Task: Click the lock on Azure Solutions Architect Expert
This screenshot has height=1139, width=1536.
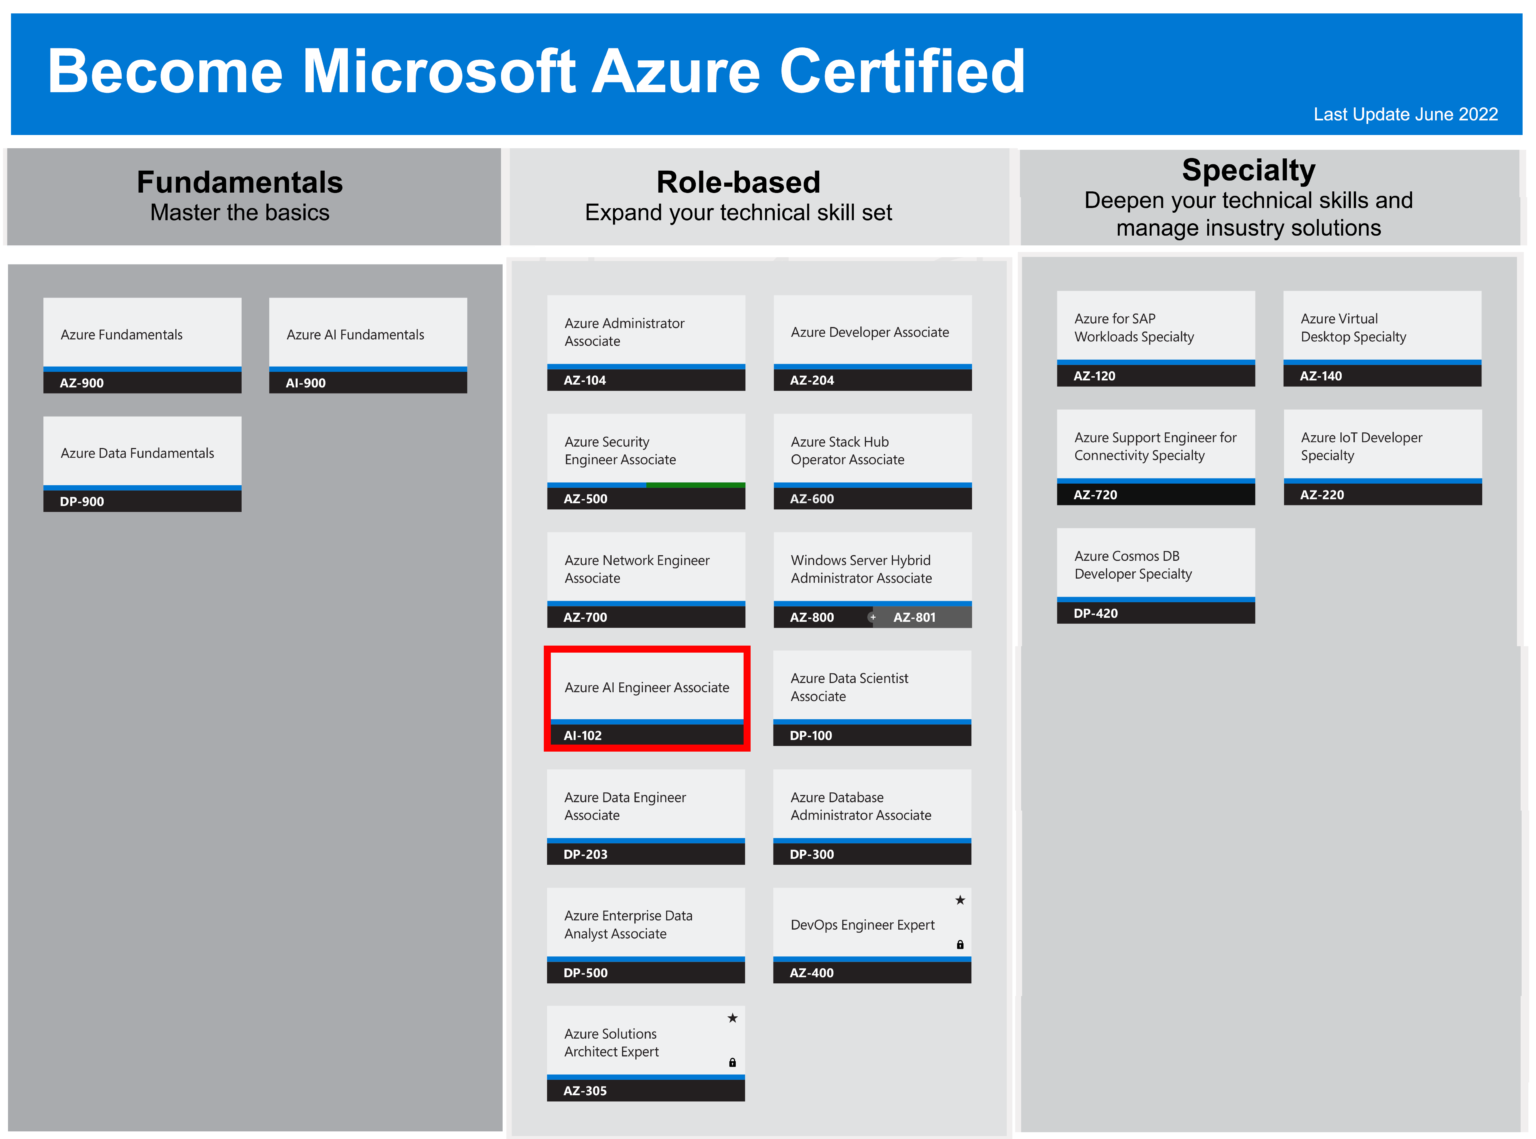Action: pos(732,1062)
